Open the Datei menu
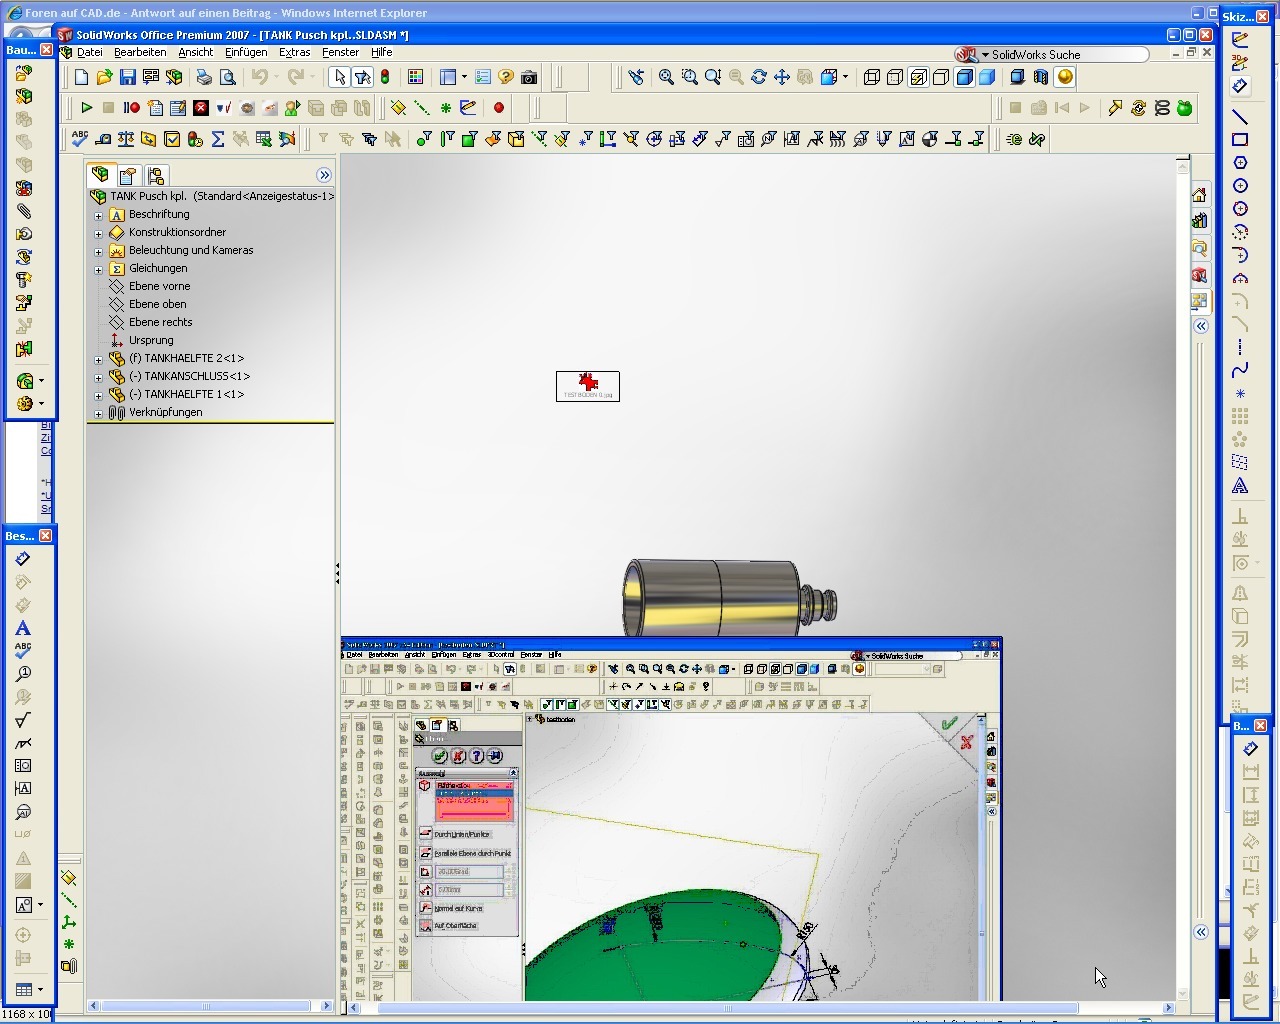The image size is (1280, 1024). pyautogui.click(x=89, y=52)
